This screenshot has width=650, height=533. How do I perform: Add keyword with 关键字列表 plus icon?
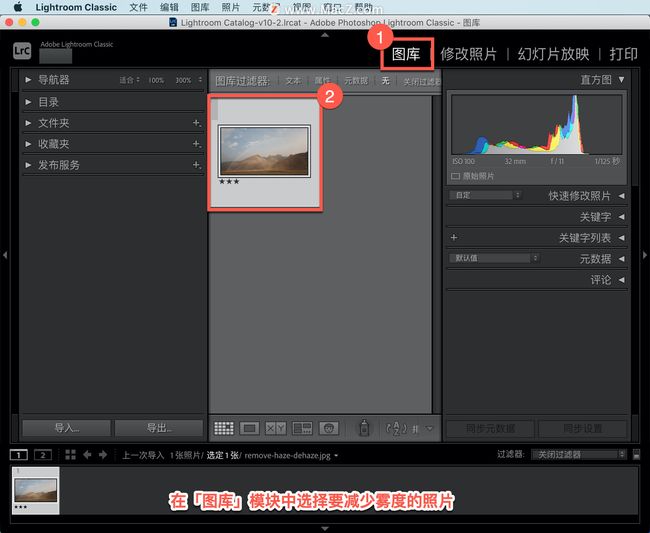tap(454, 237)
